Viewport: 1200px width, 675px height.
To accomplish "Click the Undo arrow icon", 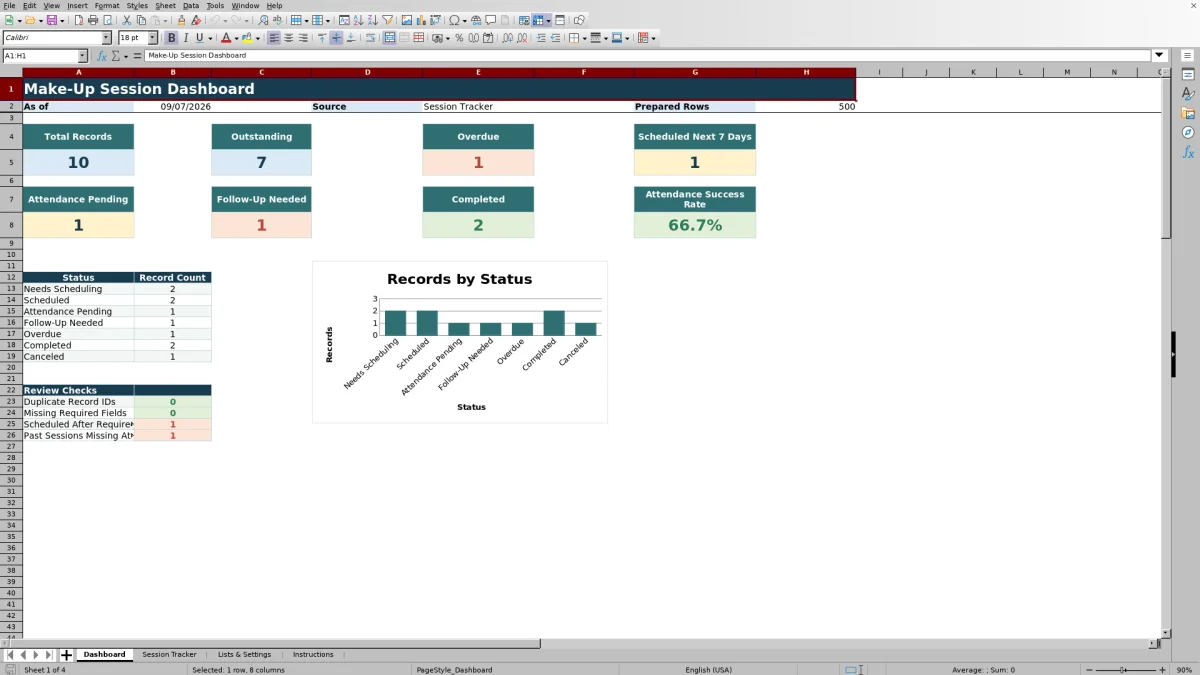I will (x=214, y=20).
